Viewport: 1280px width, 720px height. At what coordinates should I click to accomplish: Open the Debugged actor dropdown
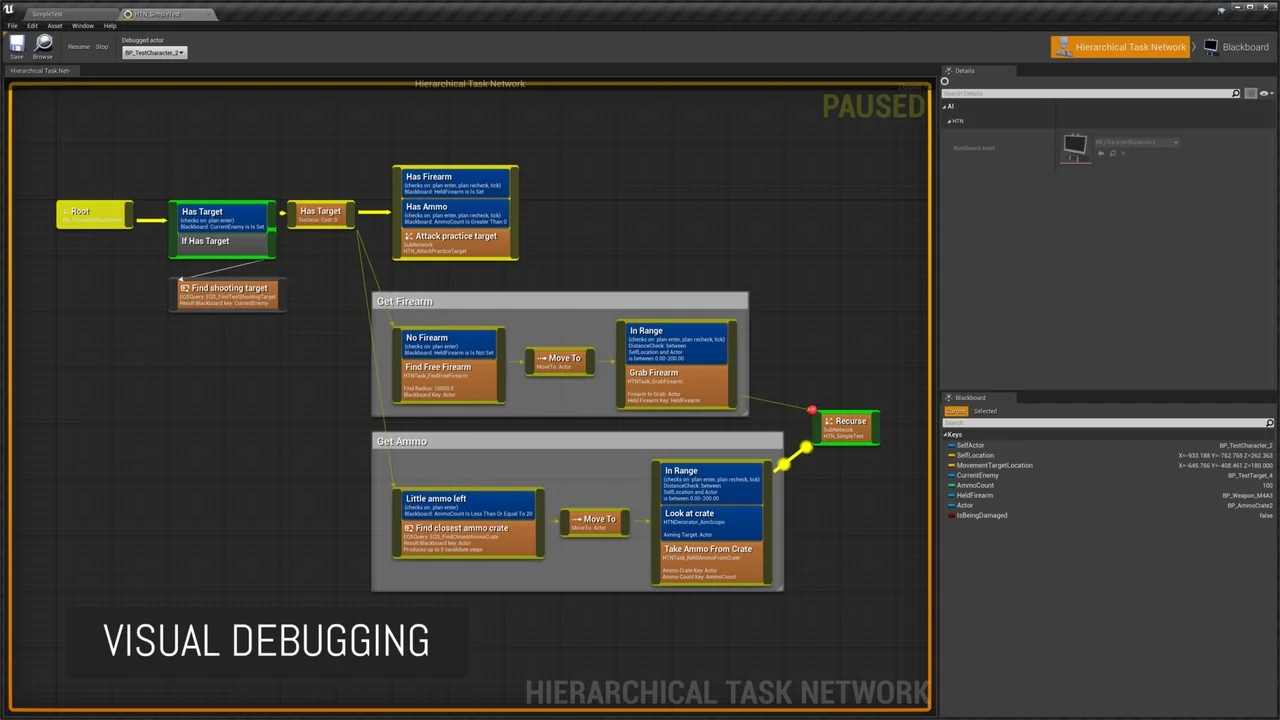(x=154, y=53)
